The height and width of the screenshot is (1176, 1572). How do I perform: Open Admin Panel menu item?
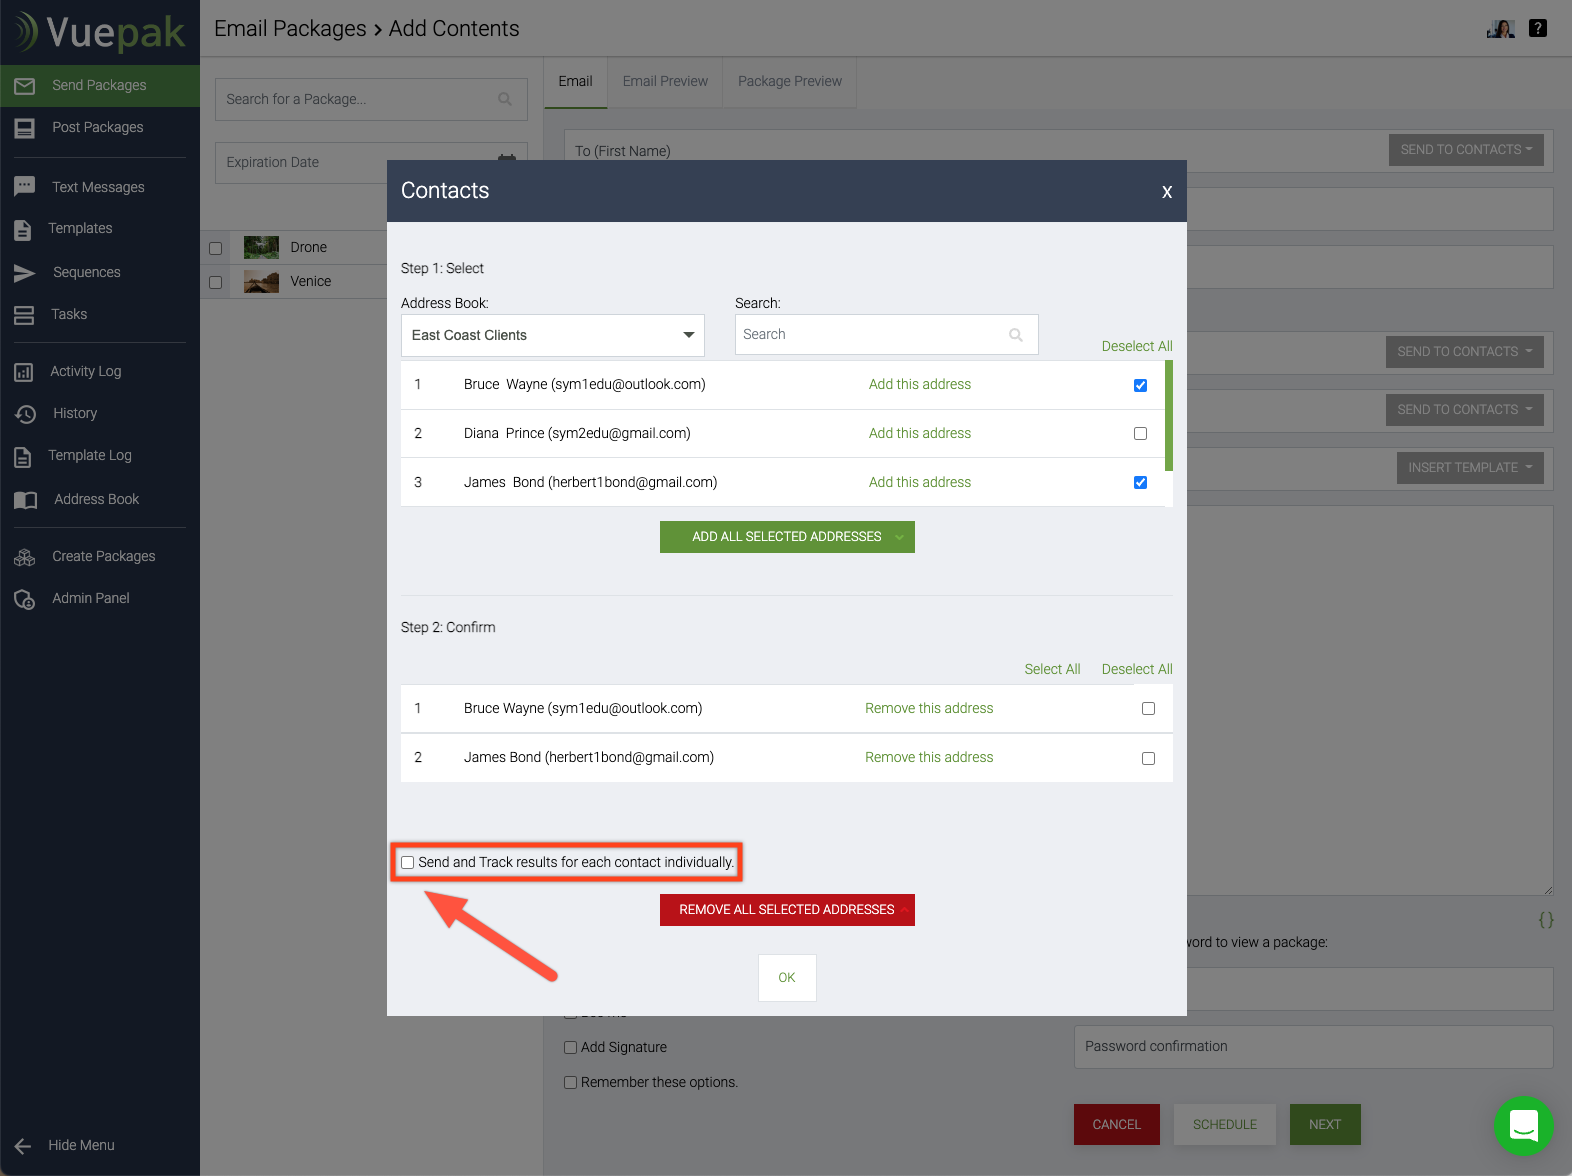coord(91,599)
